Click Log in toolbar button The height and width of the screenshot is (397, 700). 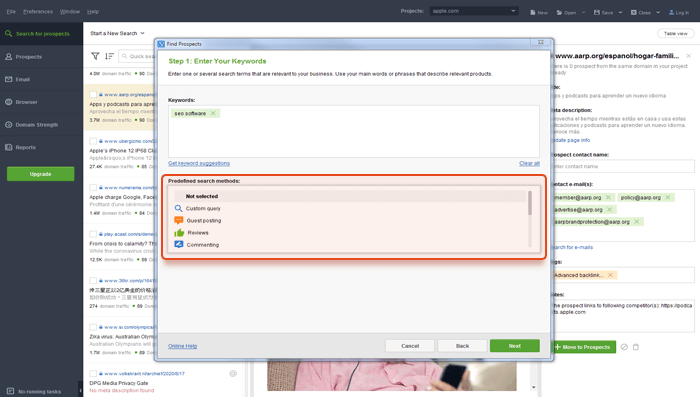(x=679, y=13)
